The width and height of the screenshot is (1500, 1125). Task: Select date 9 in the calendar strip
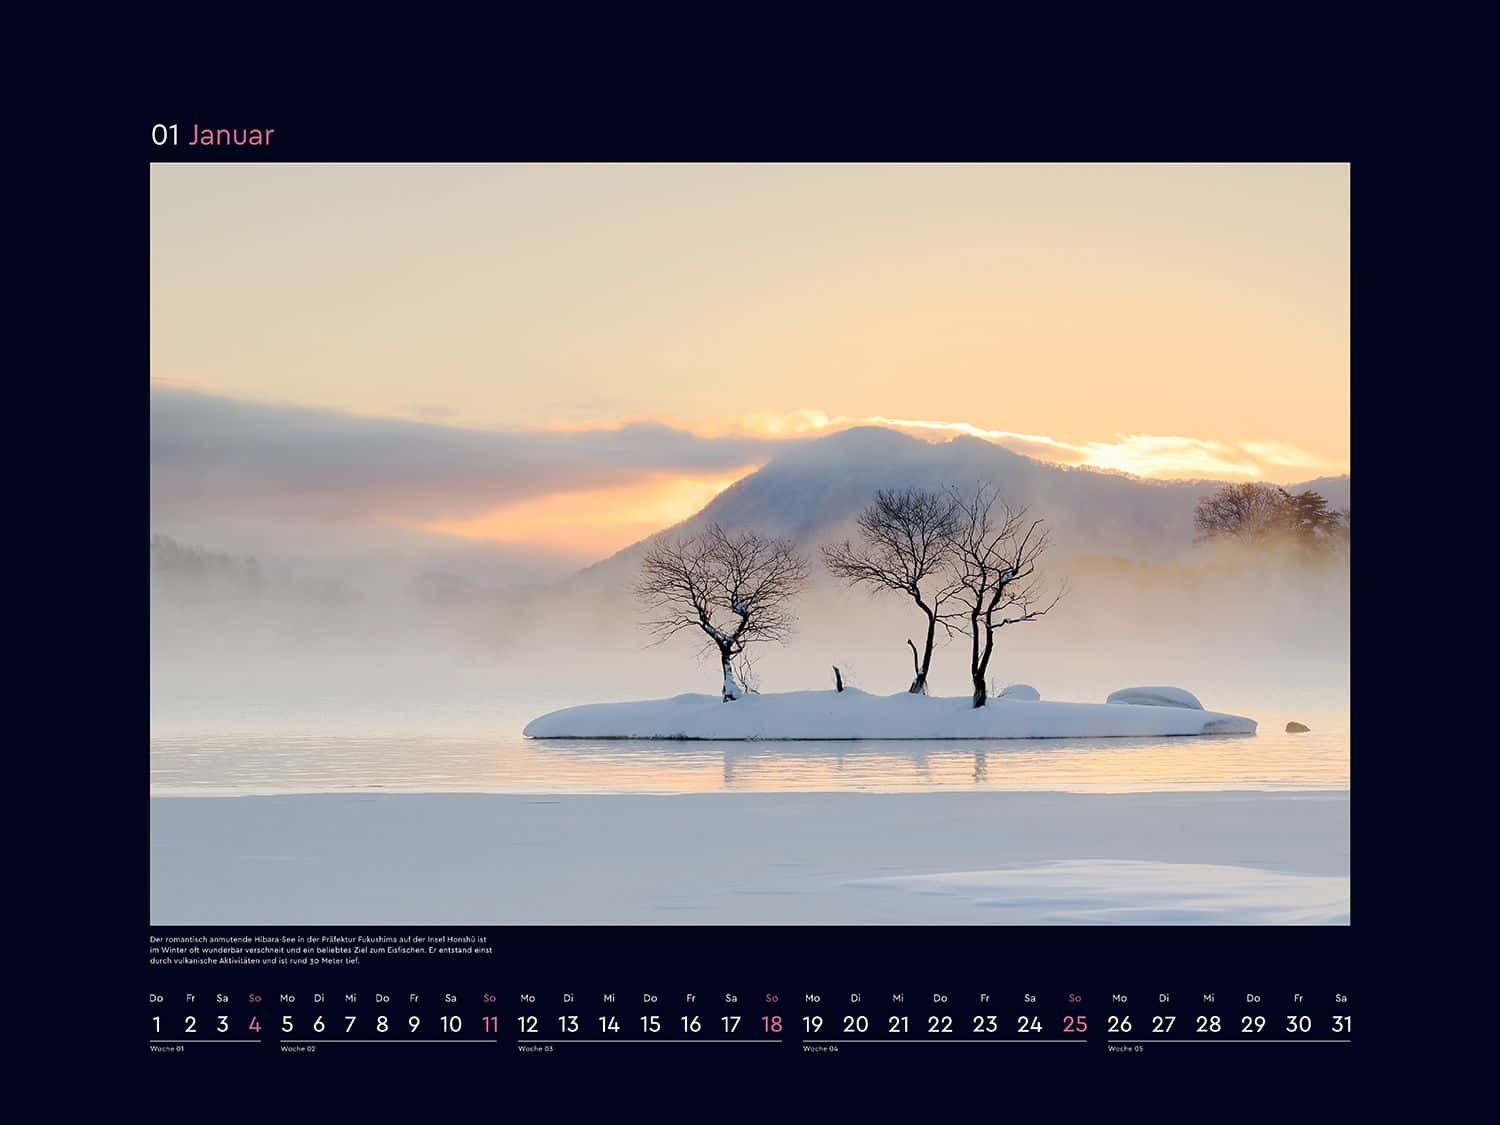[414, 1024]
